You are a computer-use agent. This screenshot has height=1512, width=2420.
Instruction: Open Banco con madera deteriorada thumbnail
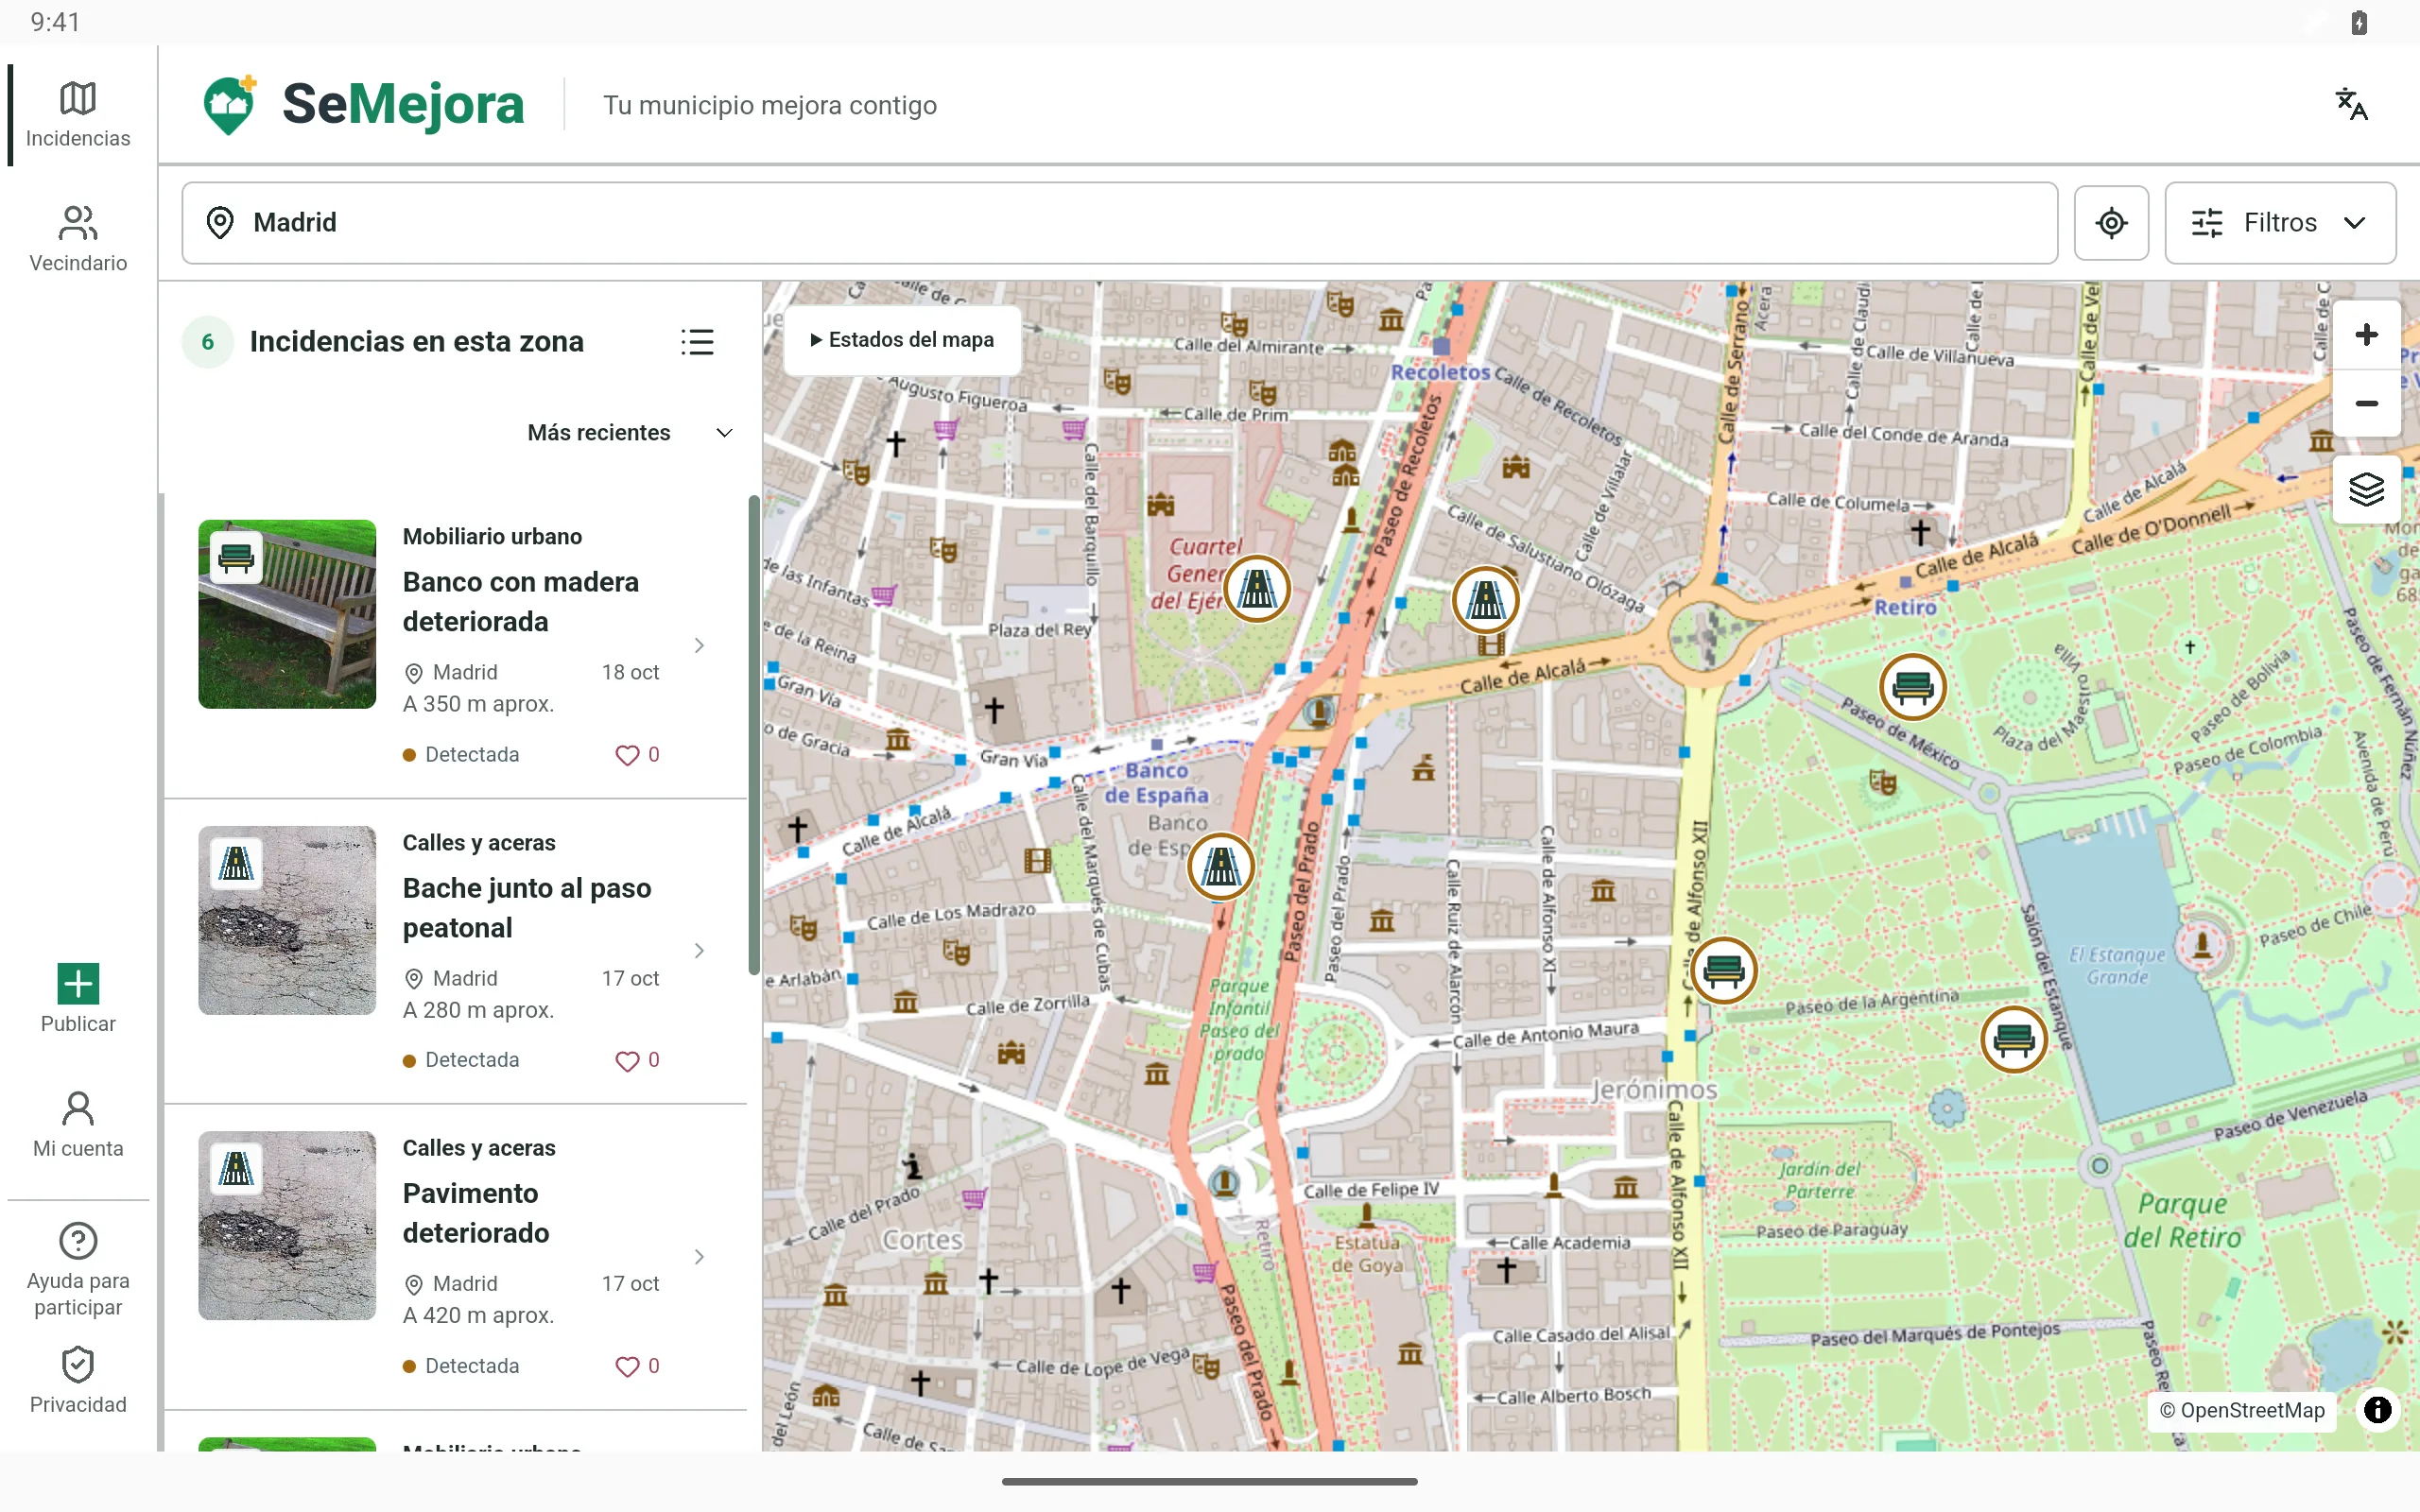tap(287, 614)
